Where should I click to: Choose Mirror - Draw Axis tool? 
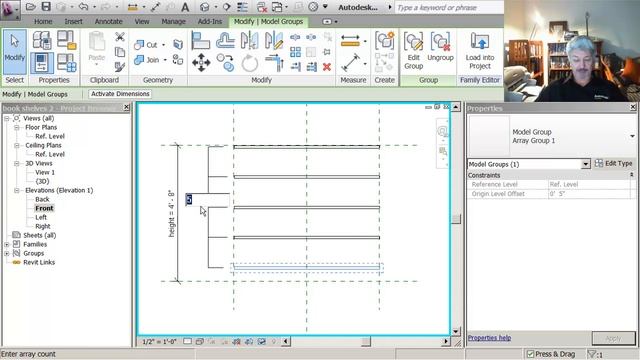click(x=274, y=41)
